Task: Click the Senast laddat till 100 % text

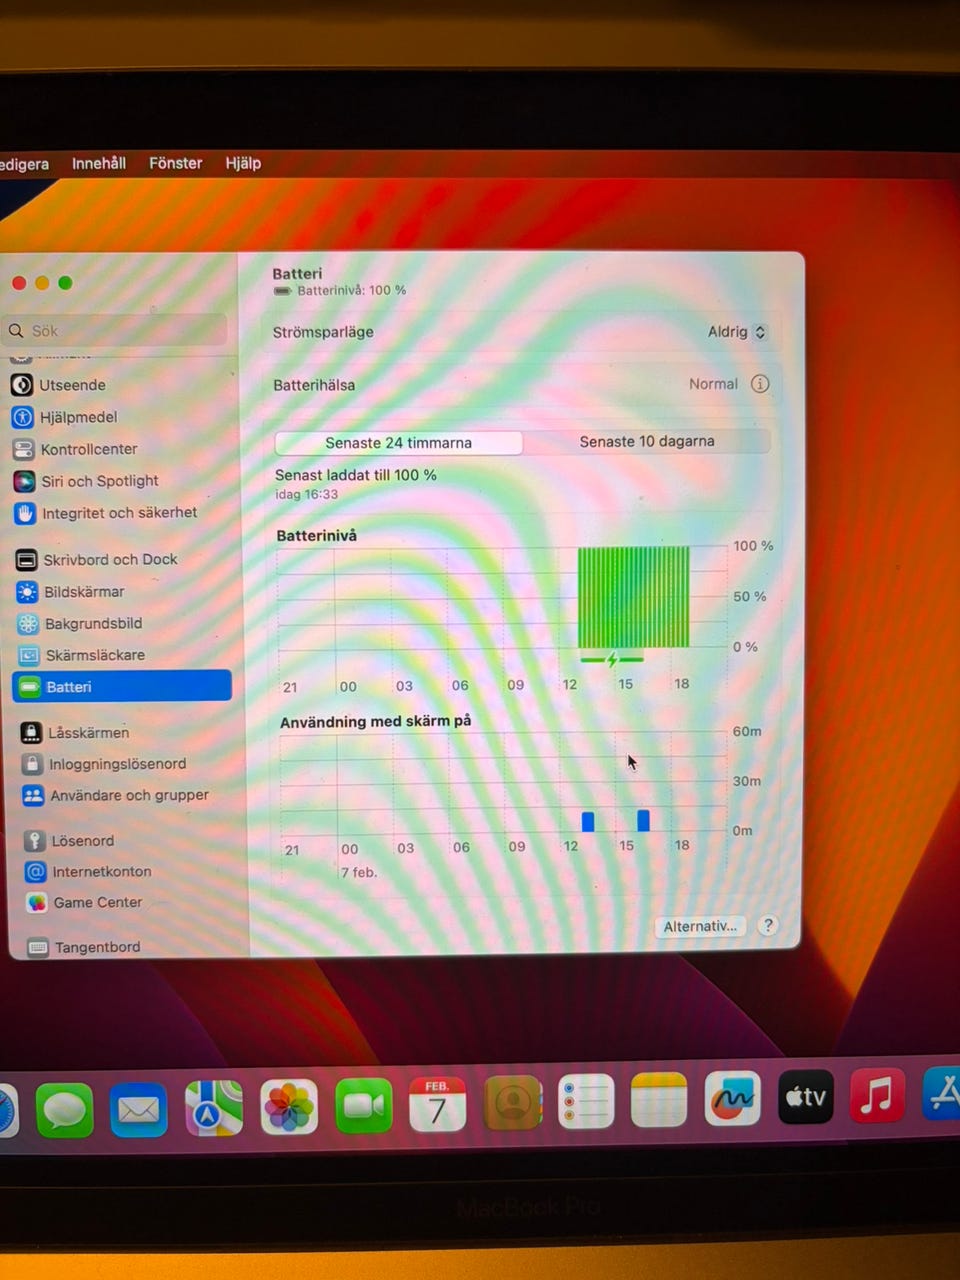Action: 356,475
